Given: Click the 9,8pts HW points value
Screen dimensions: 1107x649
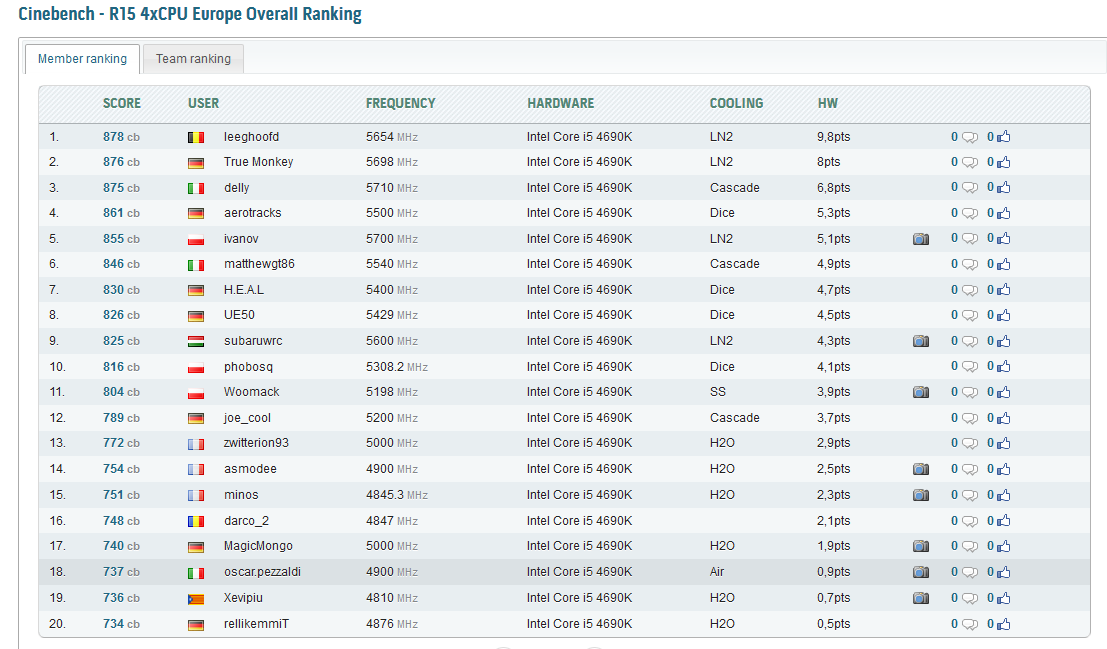Looking at the screenshot, I should click(834, 137).
